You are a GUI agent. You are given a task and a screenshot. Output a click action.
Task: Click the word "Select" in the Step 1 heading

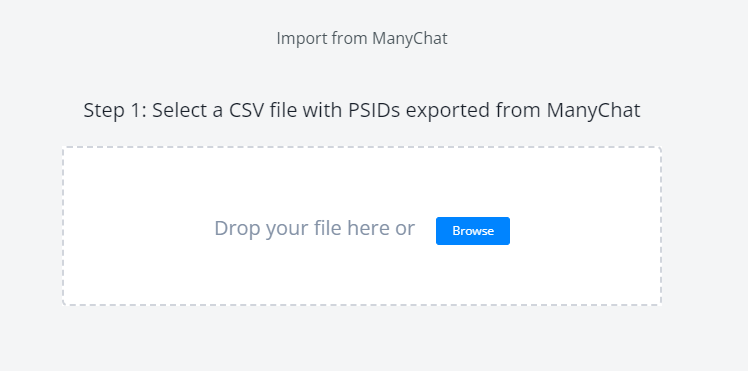180,110
